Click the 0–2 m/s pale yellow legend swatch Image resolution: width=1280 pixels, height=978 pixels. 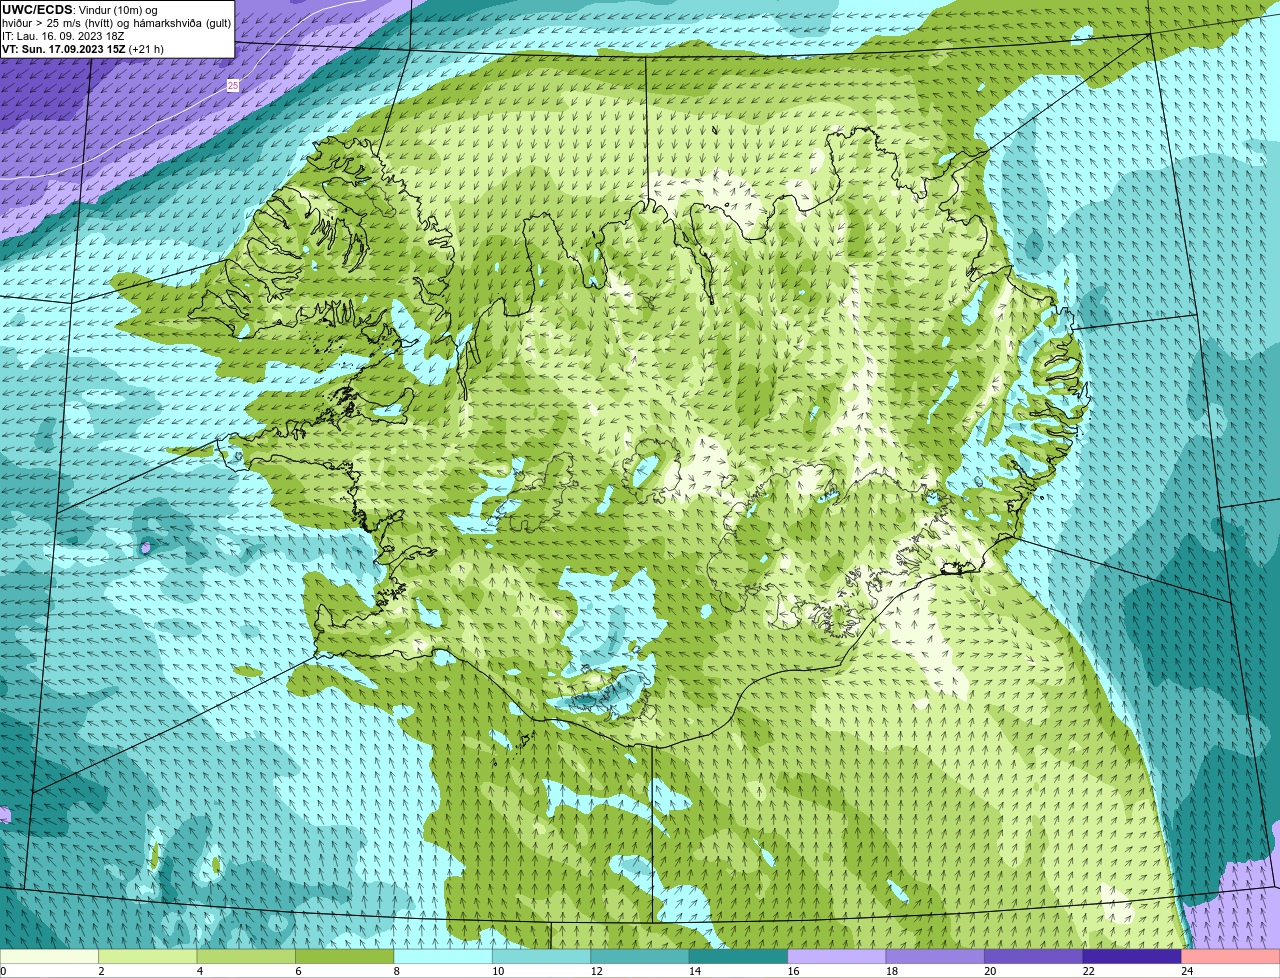50,956
